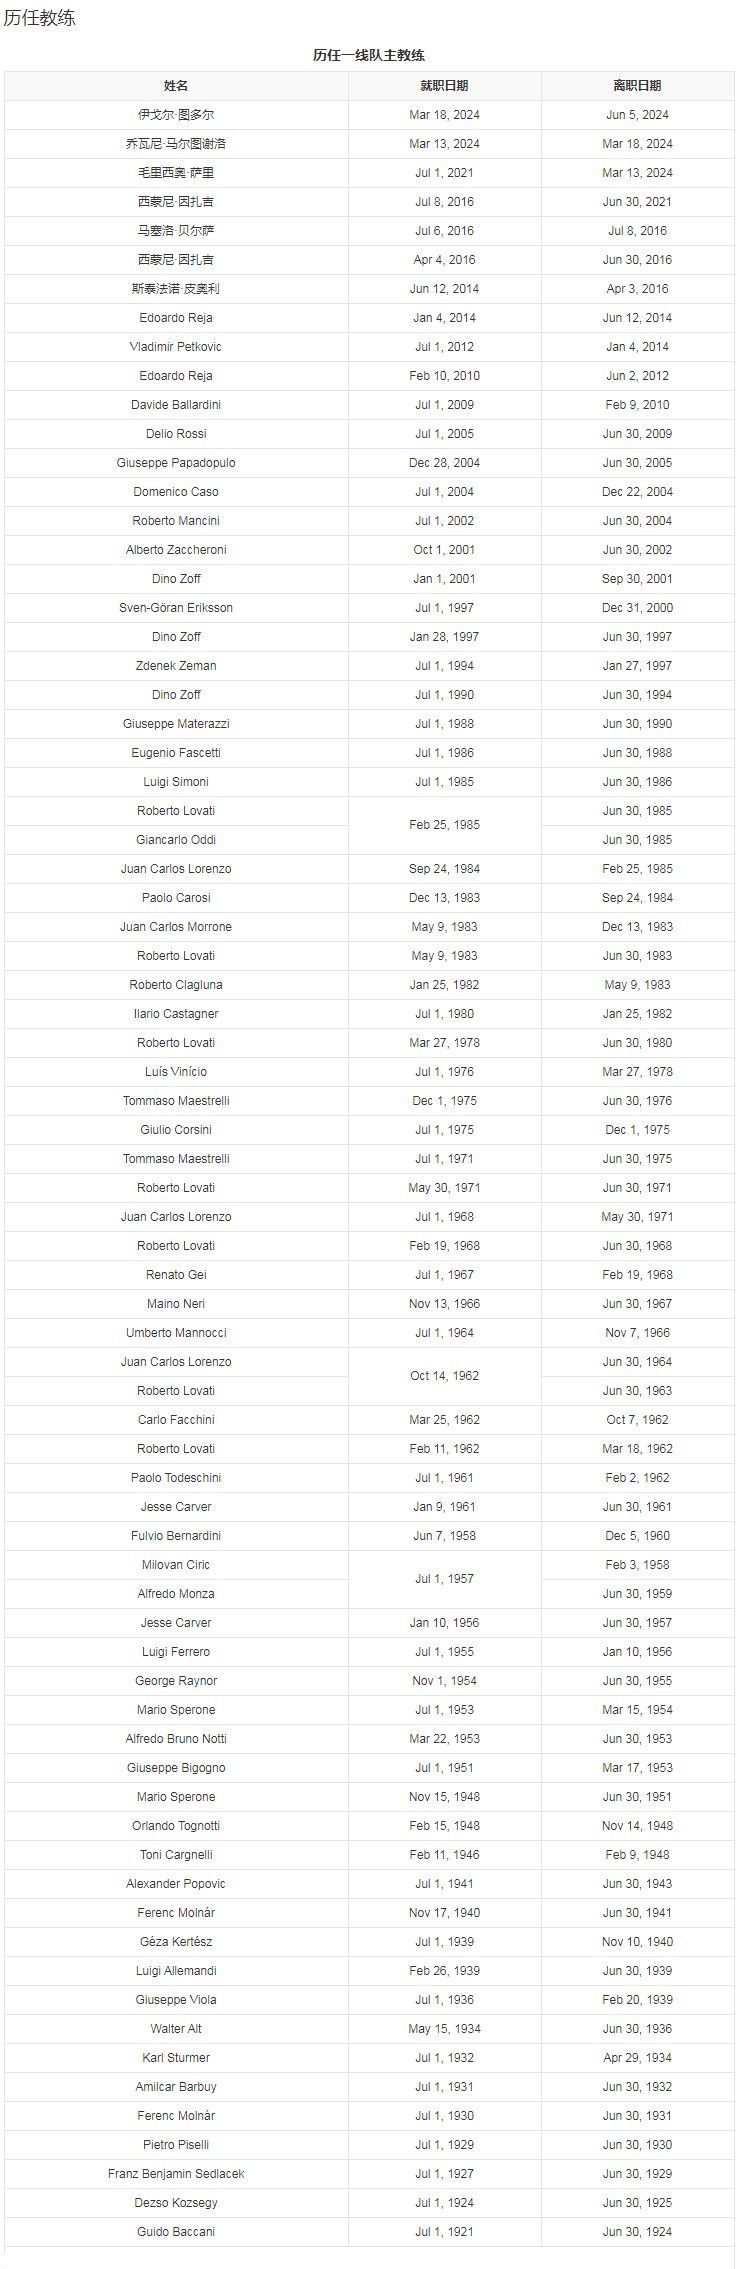This screenshot has height=2269, width=737.
Task: Open Vladimir Petkovic's entry
Action: click(x=176, y=347)
